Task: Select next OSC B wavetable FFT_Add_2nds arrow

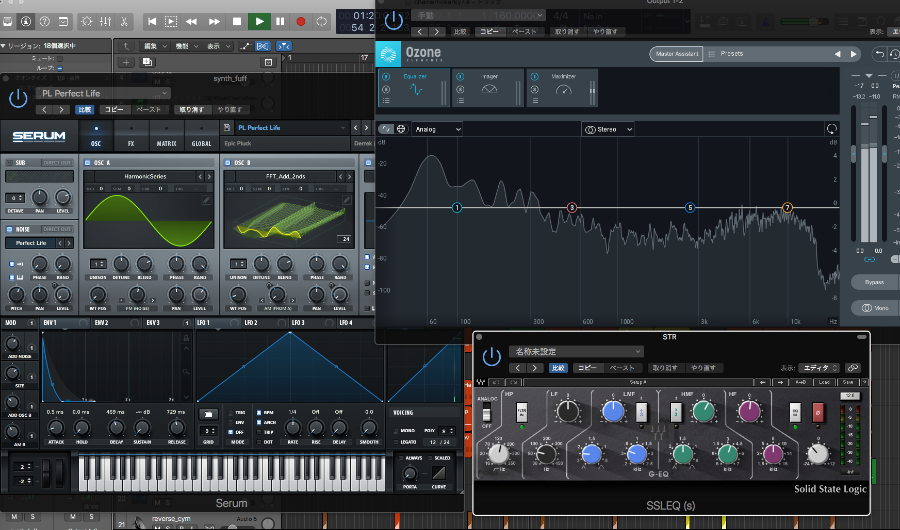Action: point(349,176)
